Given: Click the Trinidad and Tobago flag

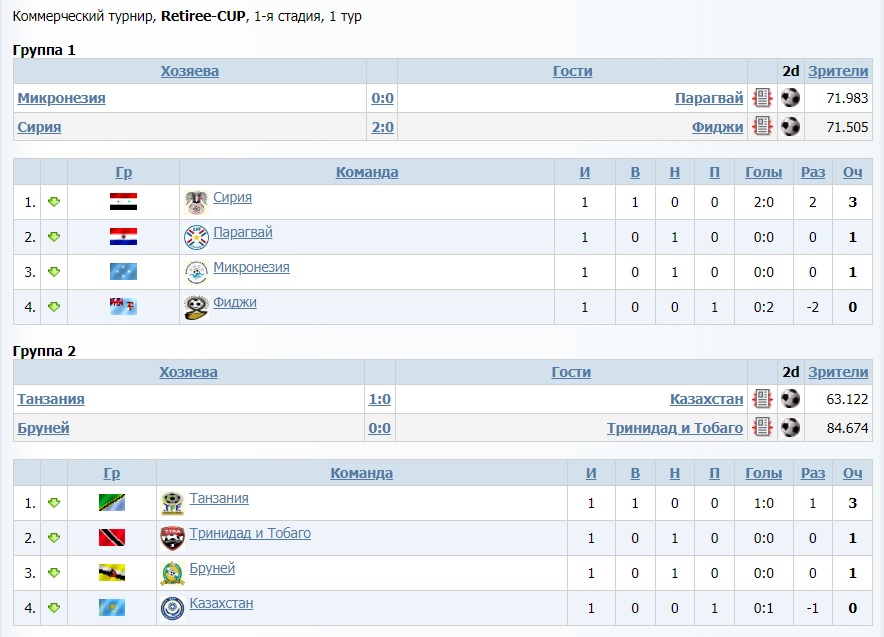Looking at the screenshot, I should pos(112,538).
